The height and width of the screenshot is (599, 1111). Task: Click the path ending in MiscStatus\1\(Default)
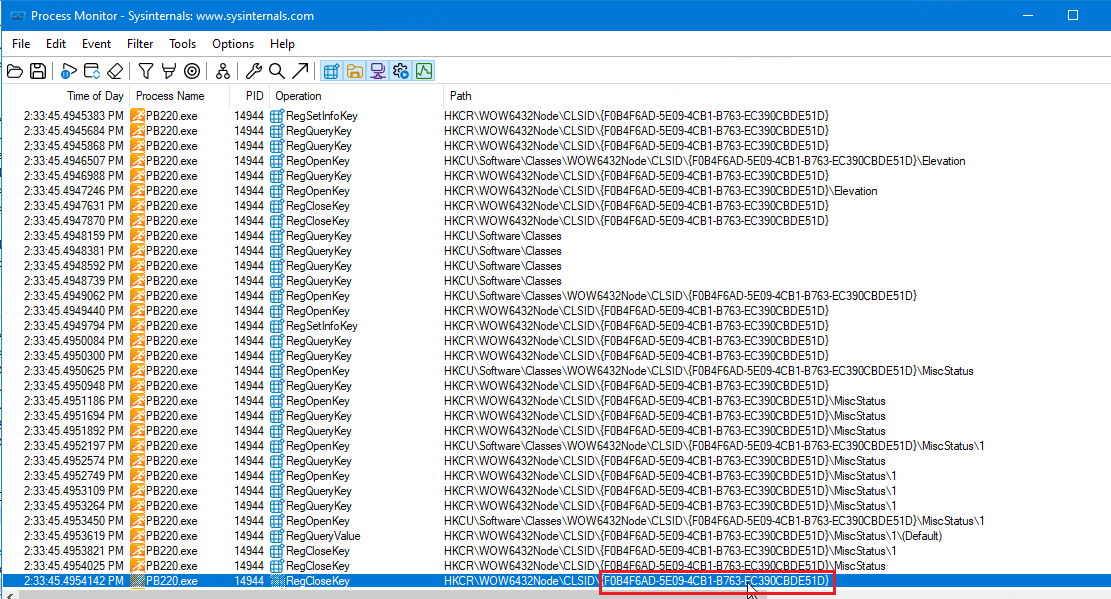pos(693,536)
